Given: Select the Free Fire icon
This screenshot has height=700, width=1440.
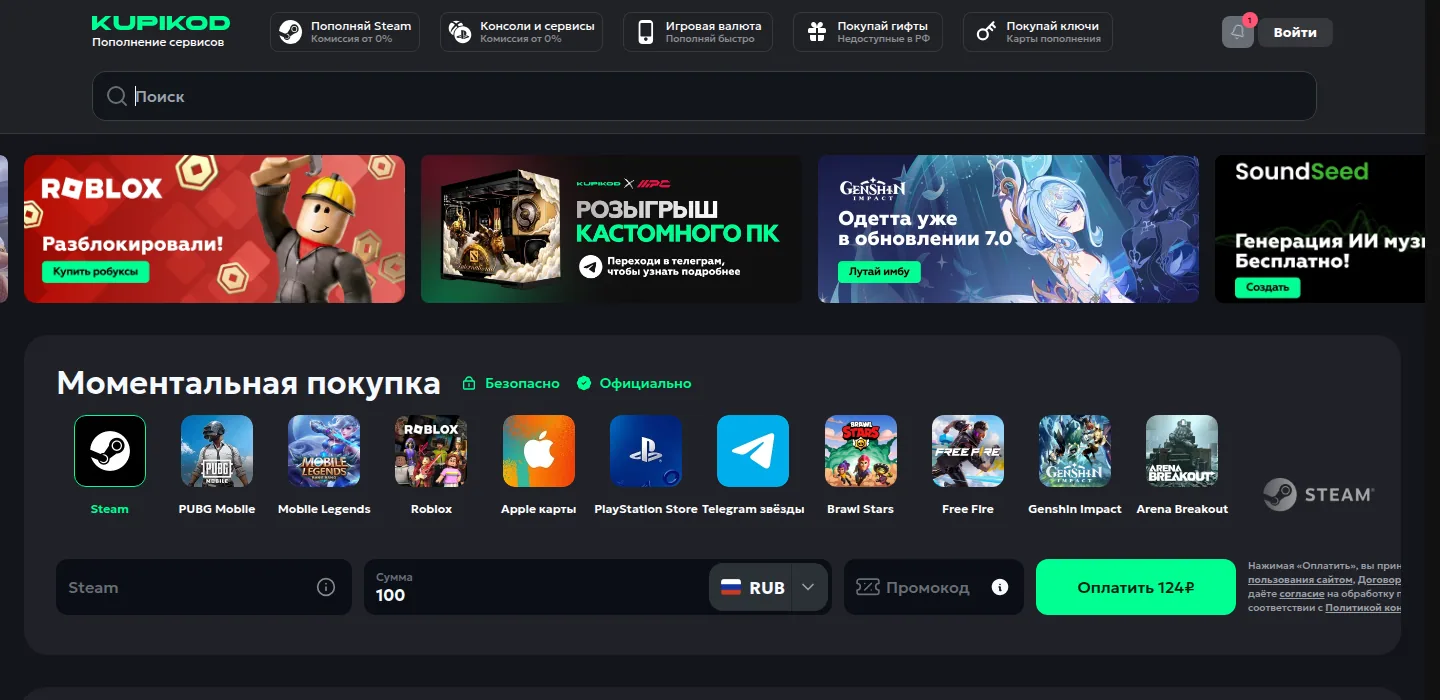Looking at the screenshot, I should tap(968, 451).
